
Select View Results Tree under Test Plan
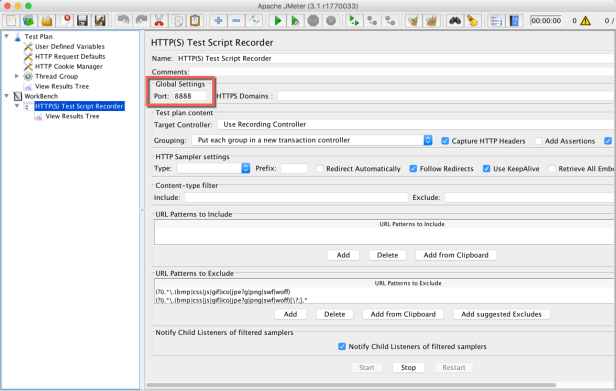(x=62, y=86)
